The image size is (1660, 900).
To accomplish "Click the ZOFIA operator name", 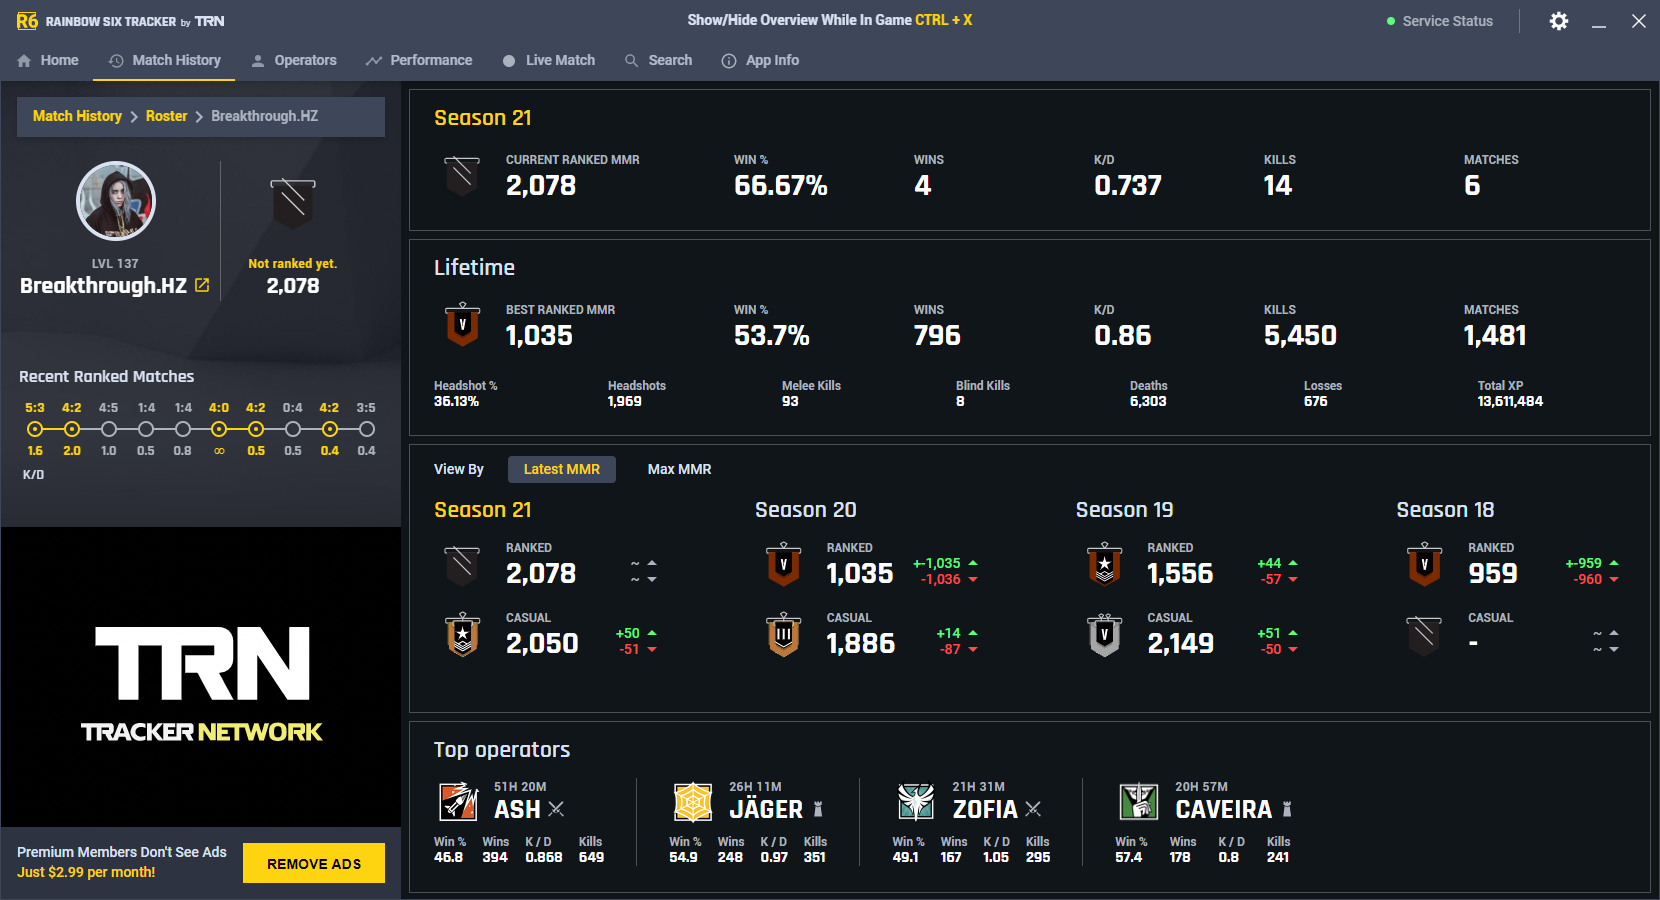I will pos(985,809).
